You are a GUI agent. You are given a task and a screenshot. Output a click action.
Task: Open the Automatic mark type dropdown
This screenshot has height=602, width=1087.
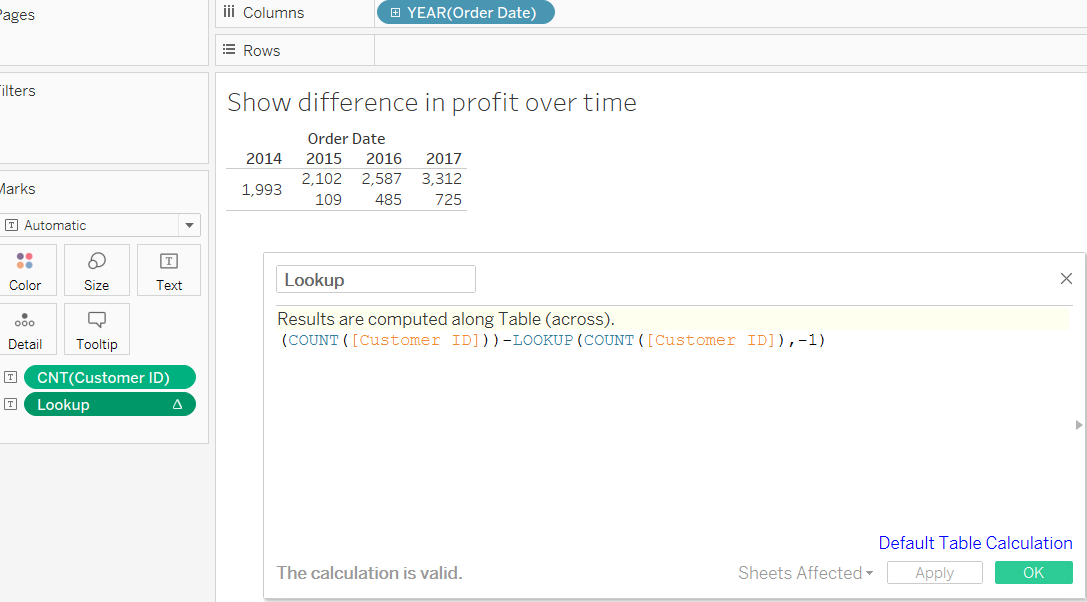(x=188, y=226)
